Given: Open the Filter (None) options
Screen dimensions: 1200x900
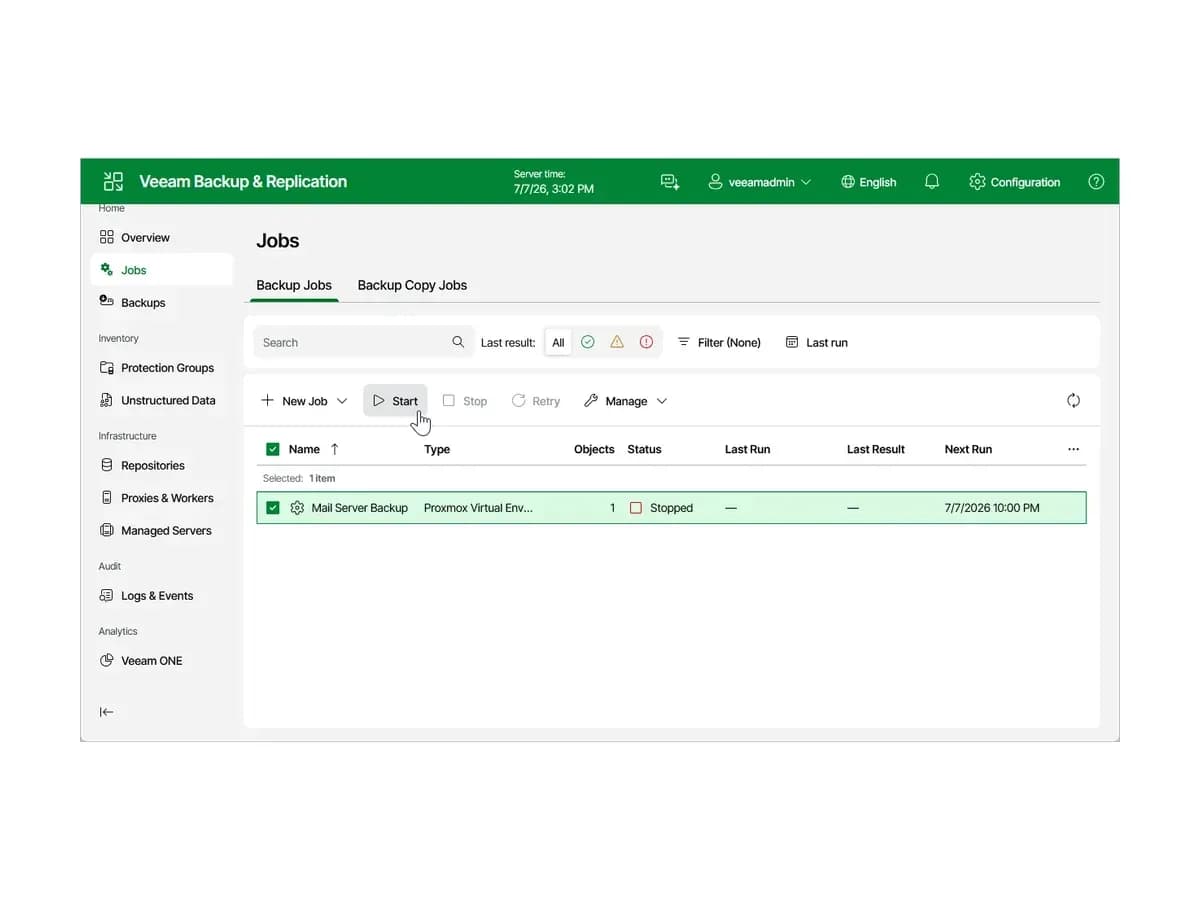Looking at the screenshot, I should coord(719,342).
